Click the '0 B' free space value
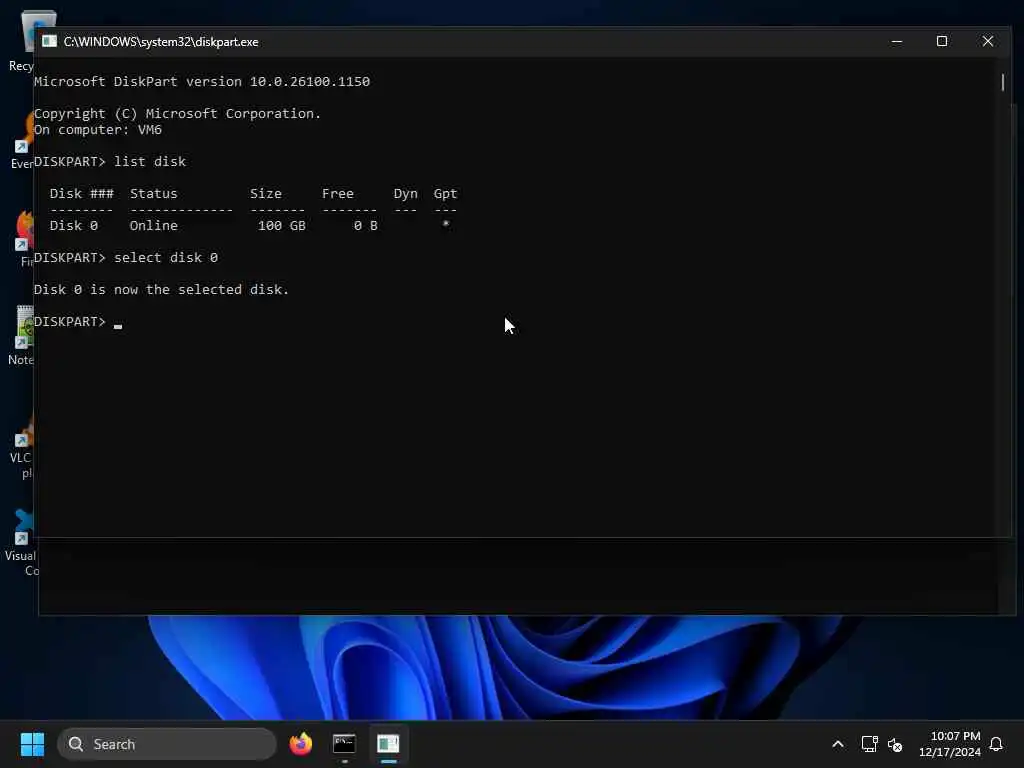Image resolution: width=1024 pixels, height=768 pixels. pos(366,225)
